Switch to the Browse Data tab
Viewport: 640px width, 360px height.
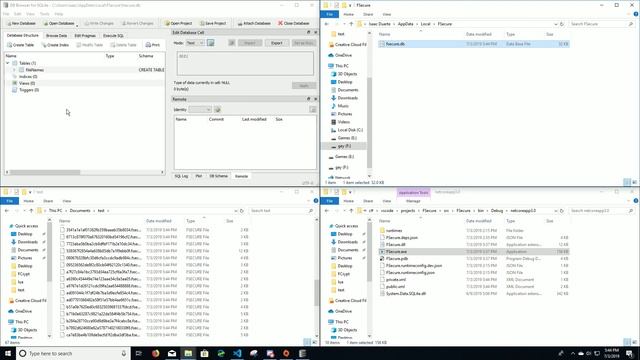click(x=56, y=36)
